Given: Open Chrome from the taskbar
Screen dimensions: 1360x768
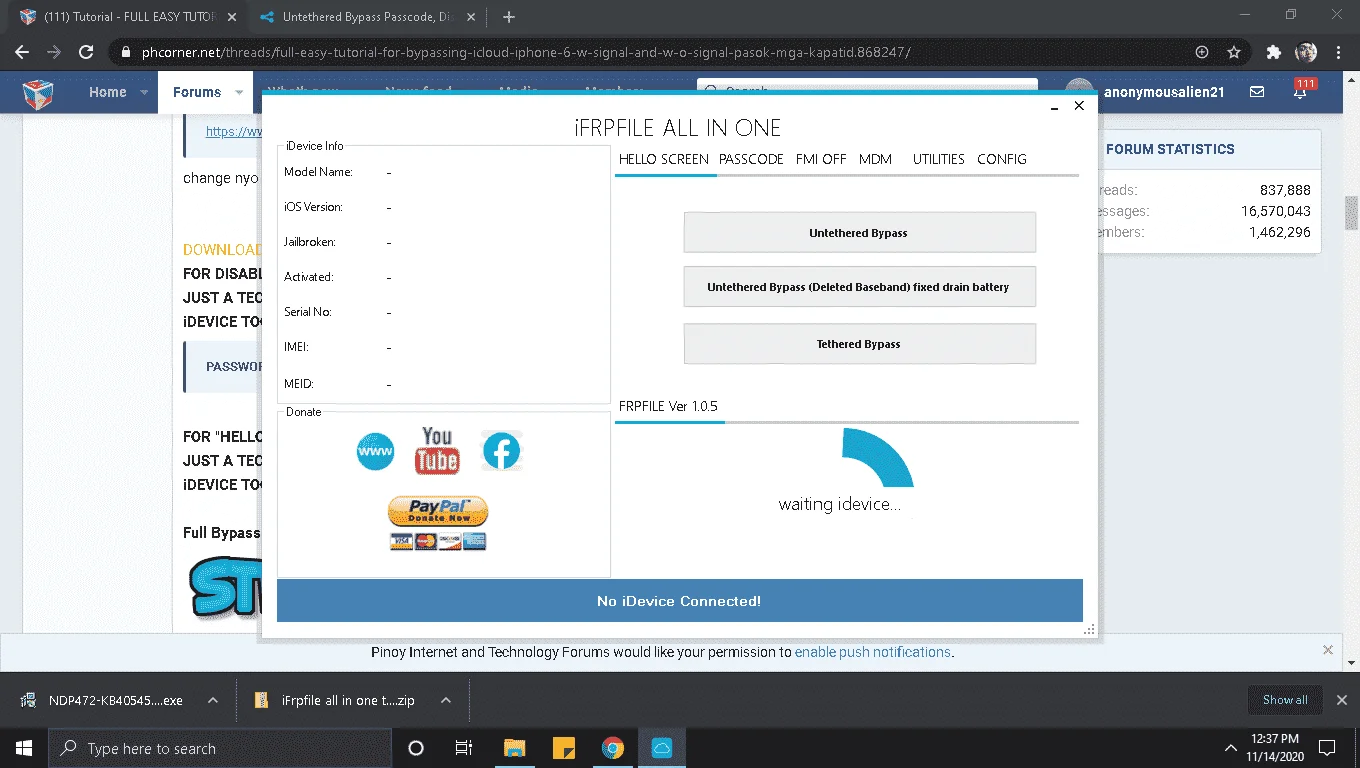Looking at the screenshot, I should (x=612, y=748).
